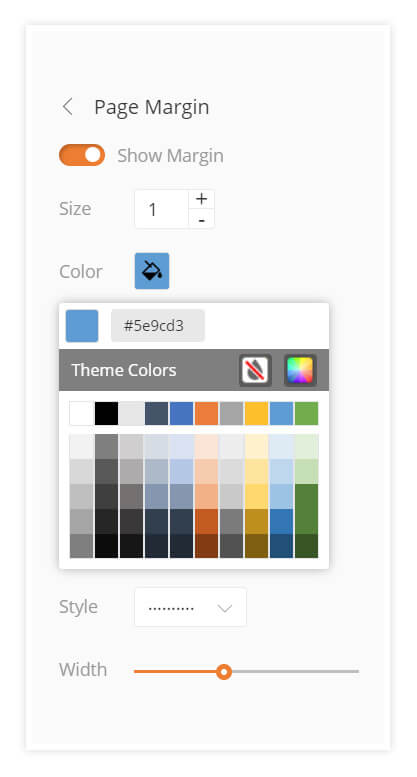Increase margin size with the plus button

(201, 199)
